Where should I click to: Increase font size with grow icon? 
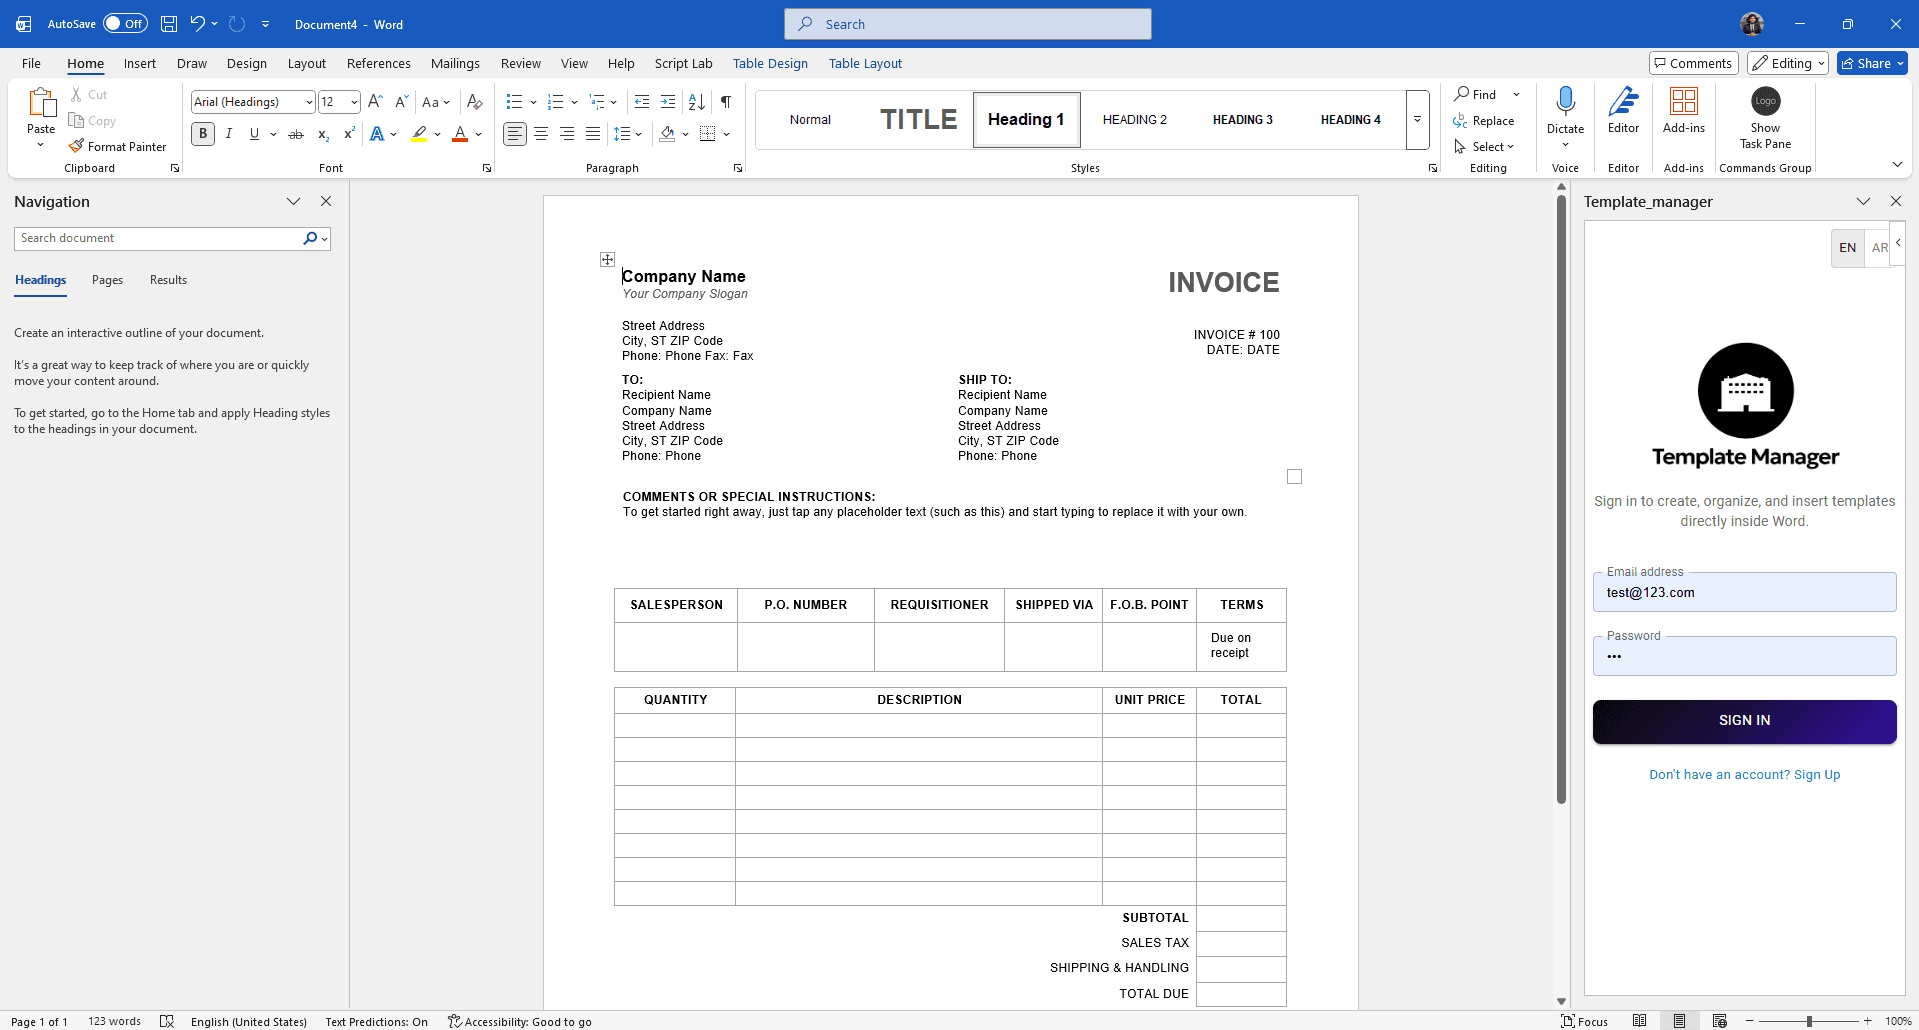pyautogui.click(x=375, y=102)
